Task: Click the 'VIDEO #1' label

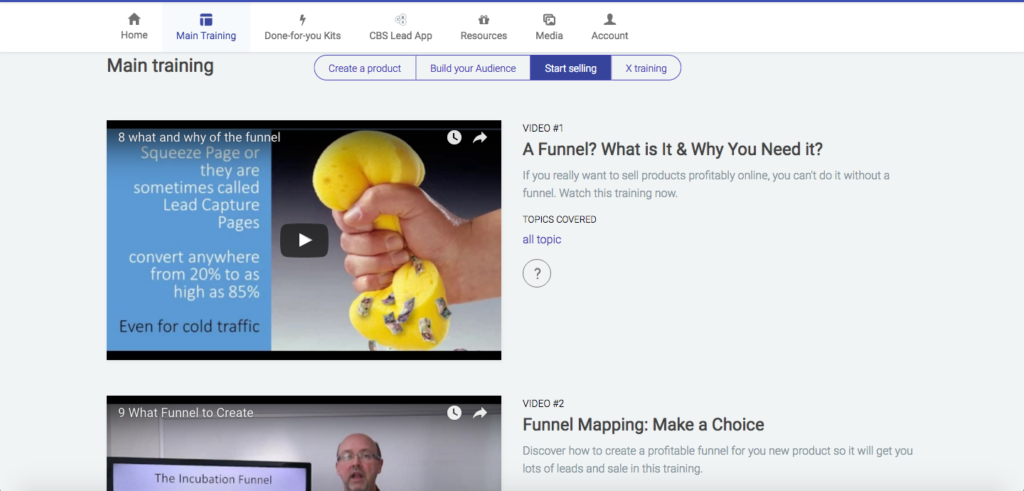Action: pos(543,128)
